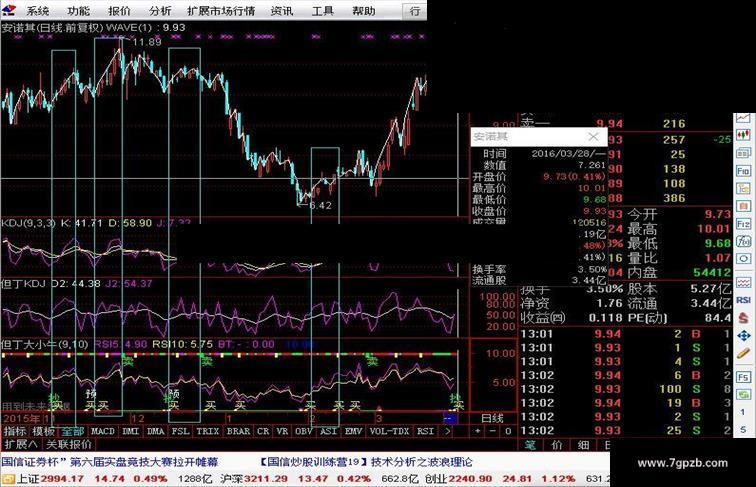This screenshot has height=487, width=756.
Task: Show more indicators with the > arrow
Action: (447, 431)
